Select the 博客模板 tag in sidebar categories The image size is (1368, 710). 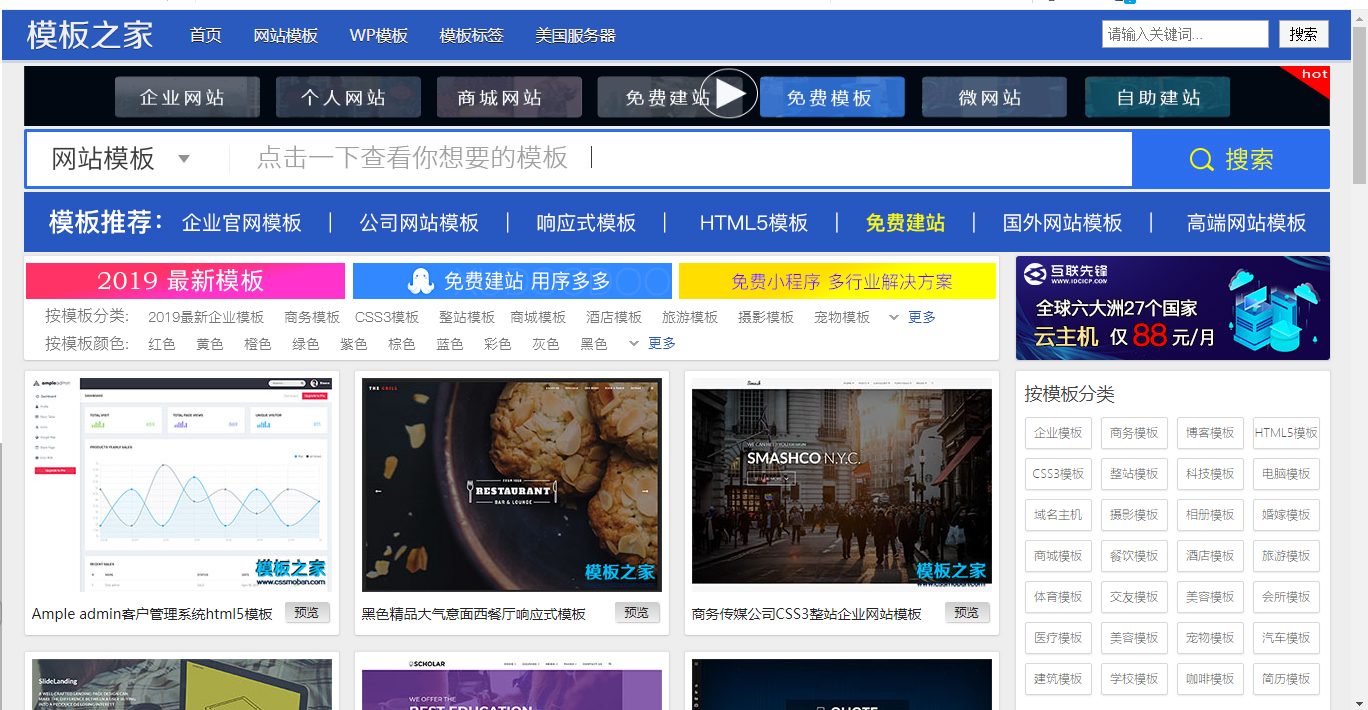[x=1210, y=433]
